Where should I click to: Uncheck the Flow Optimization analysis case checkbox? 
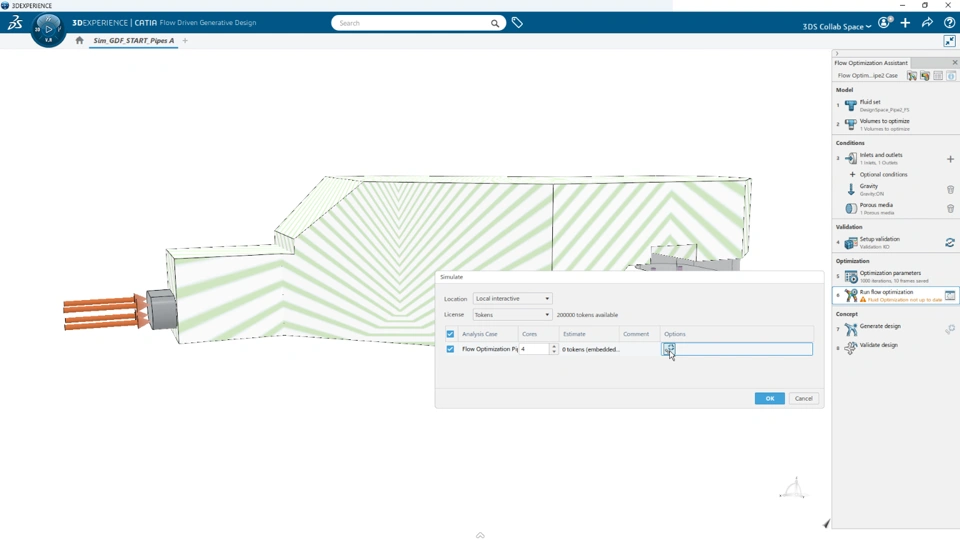pyautogui.click(x=450, y=349)
